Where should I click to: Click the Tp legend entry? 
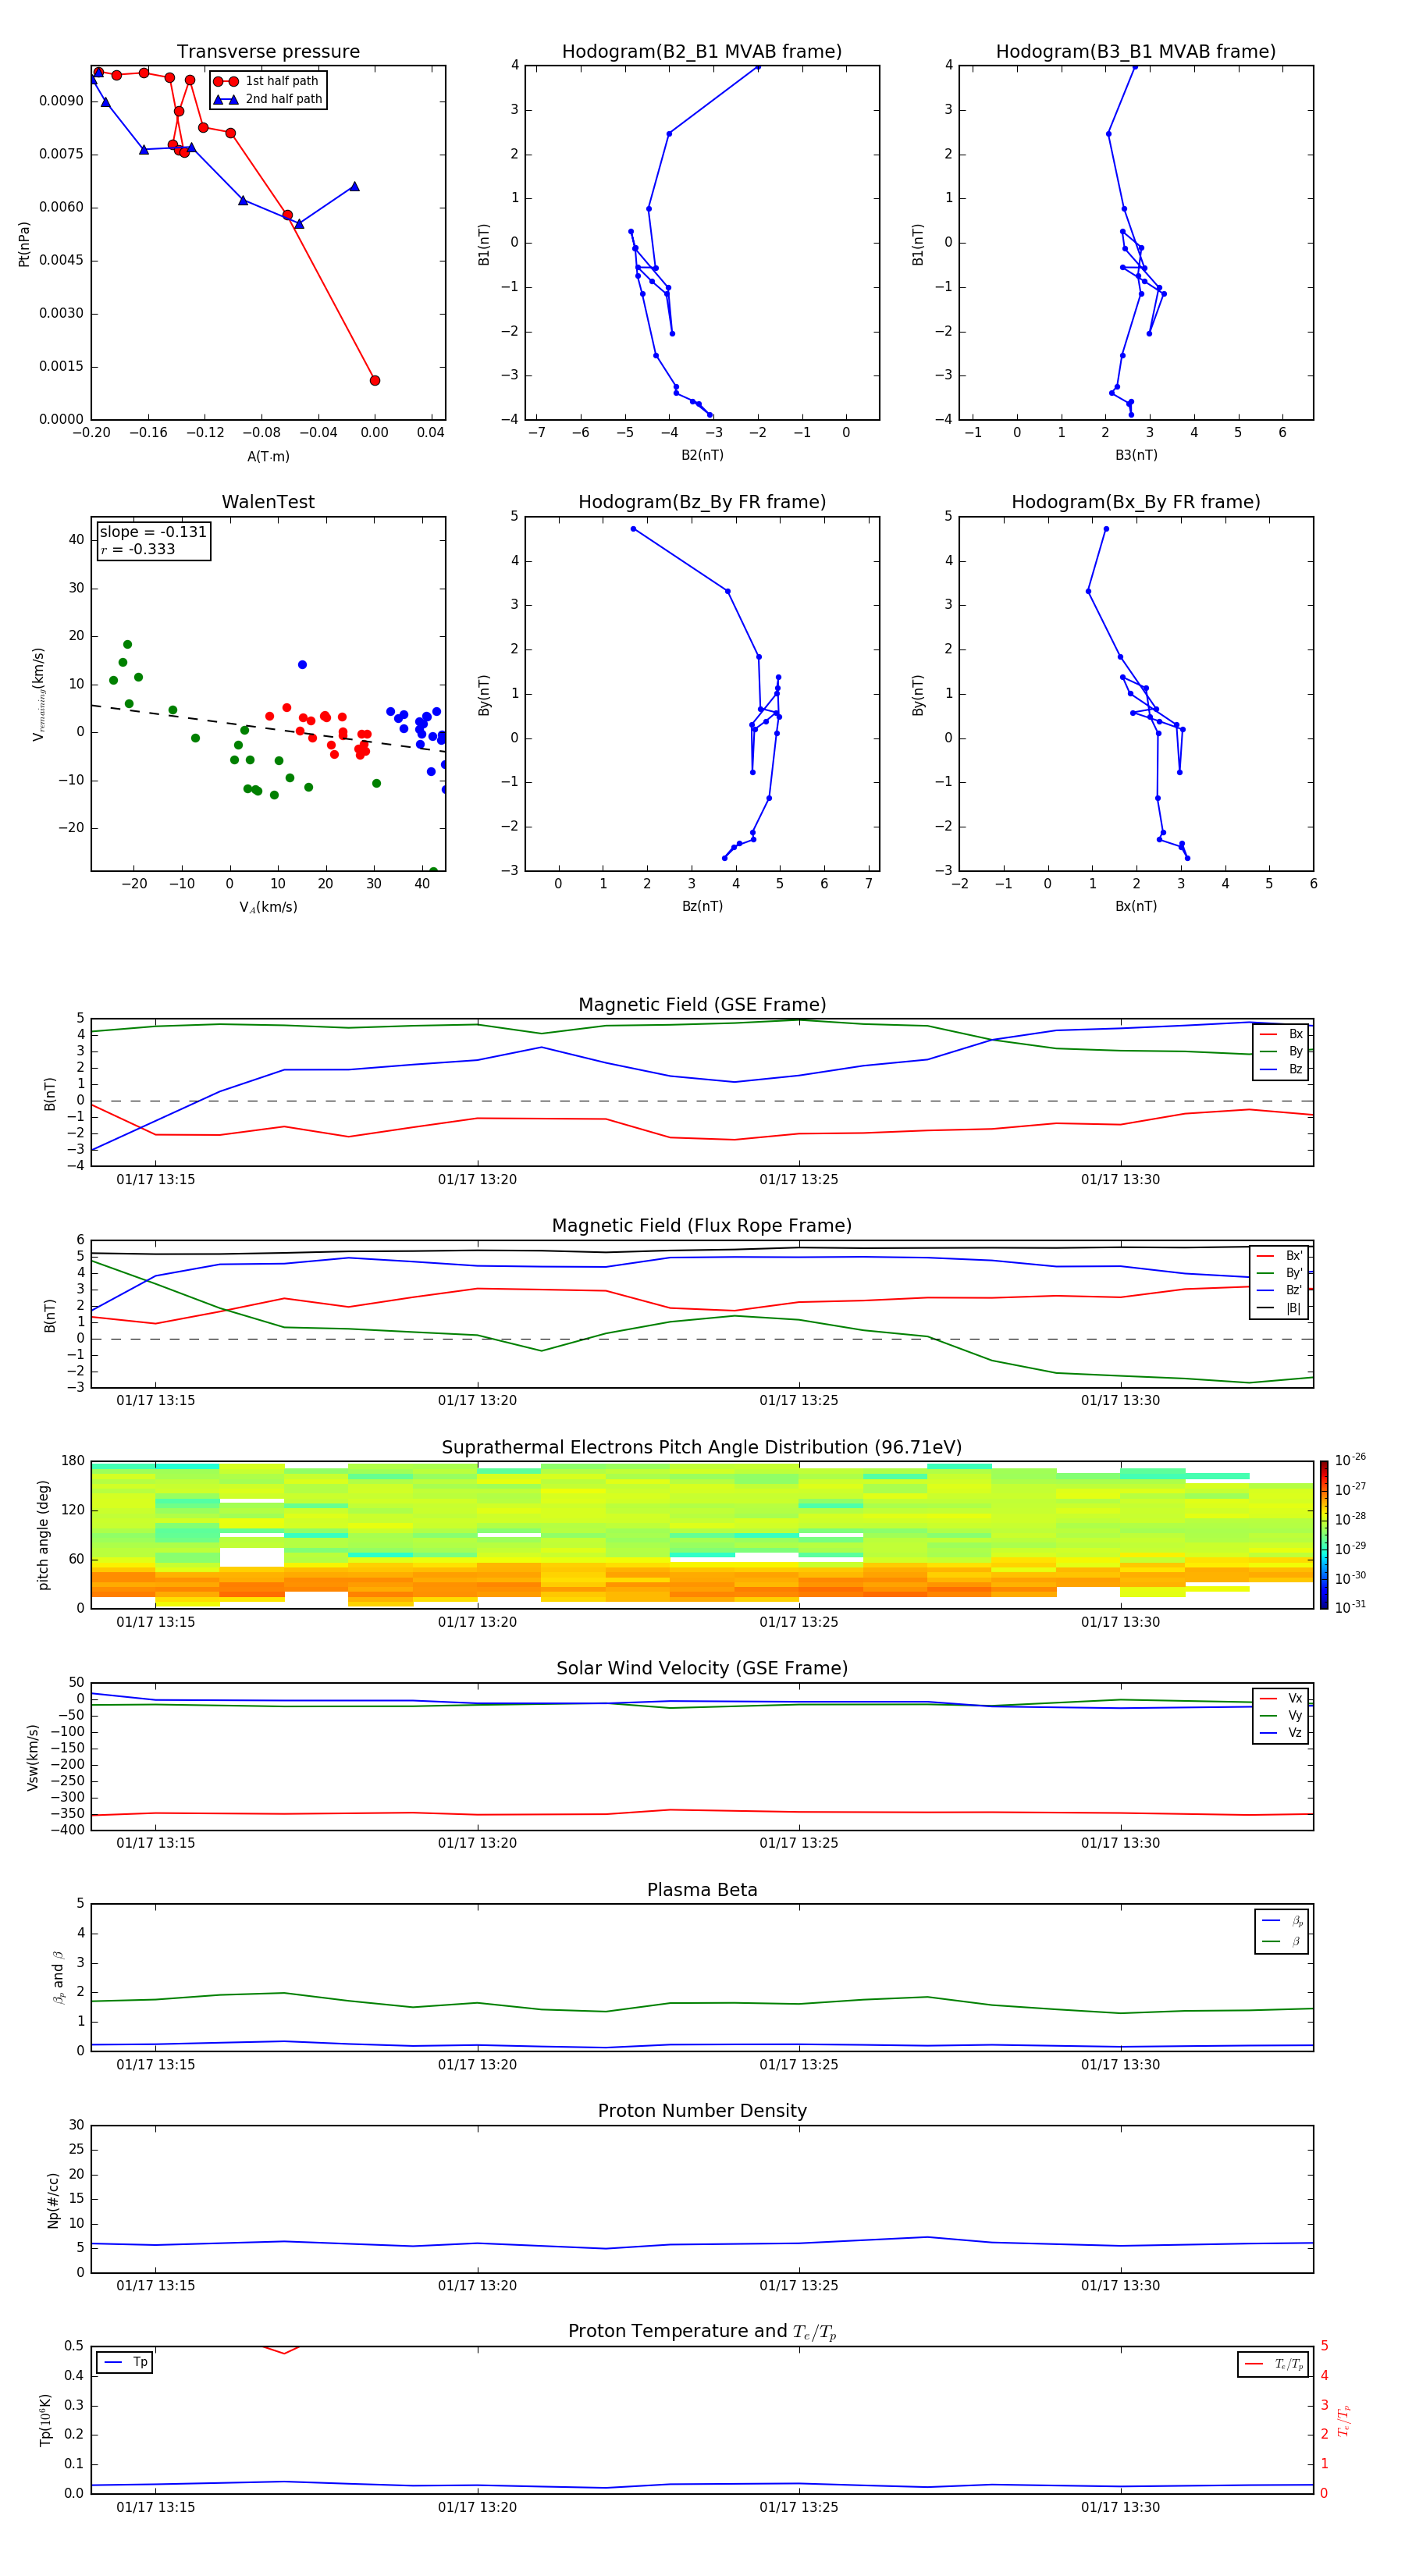(125, 2362)
